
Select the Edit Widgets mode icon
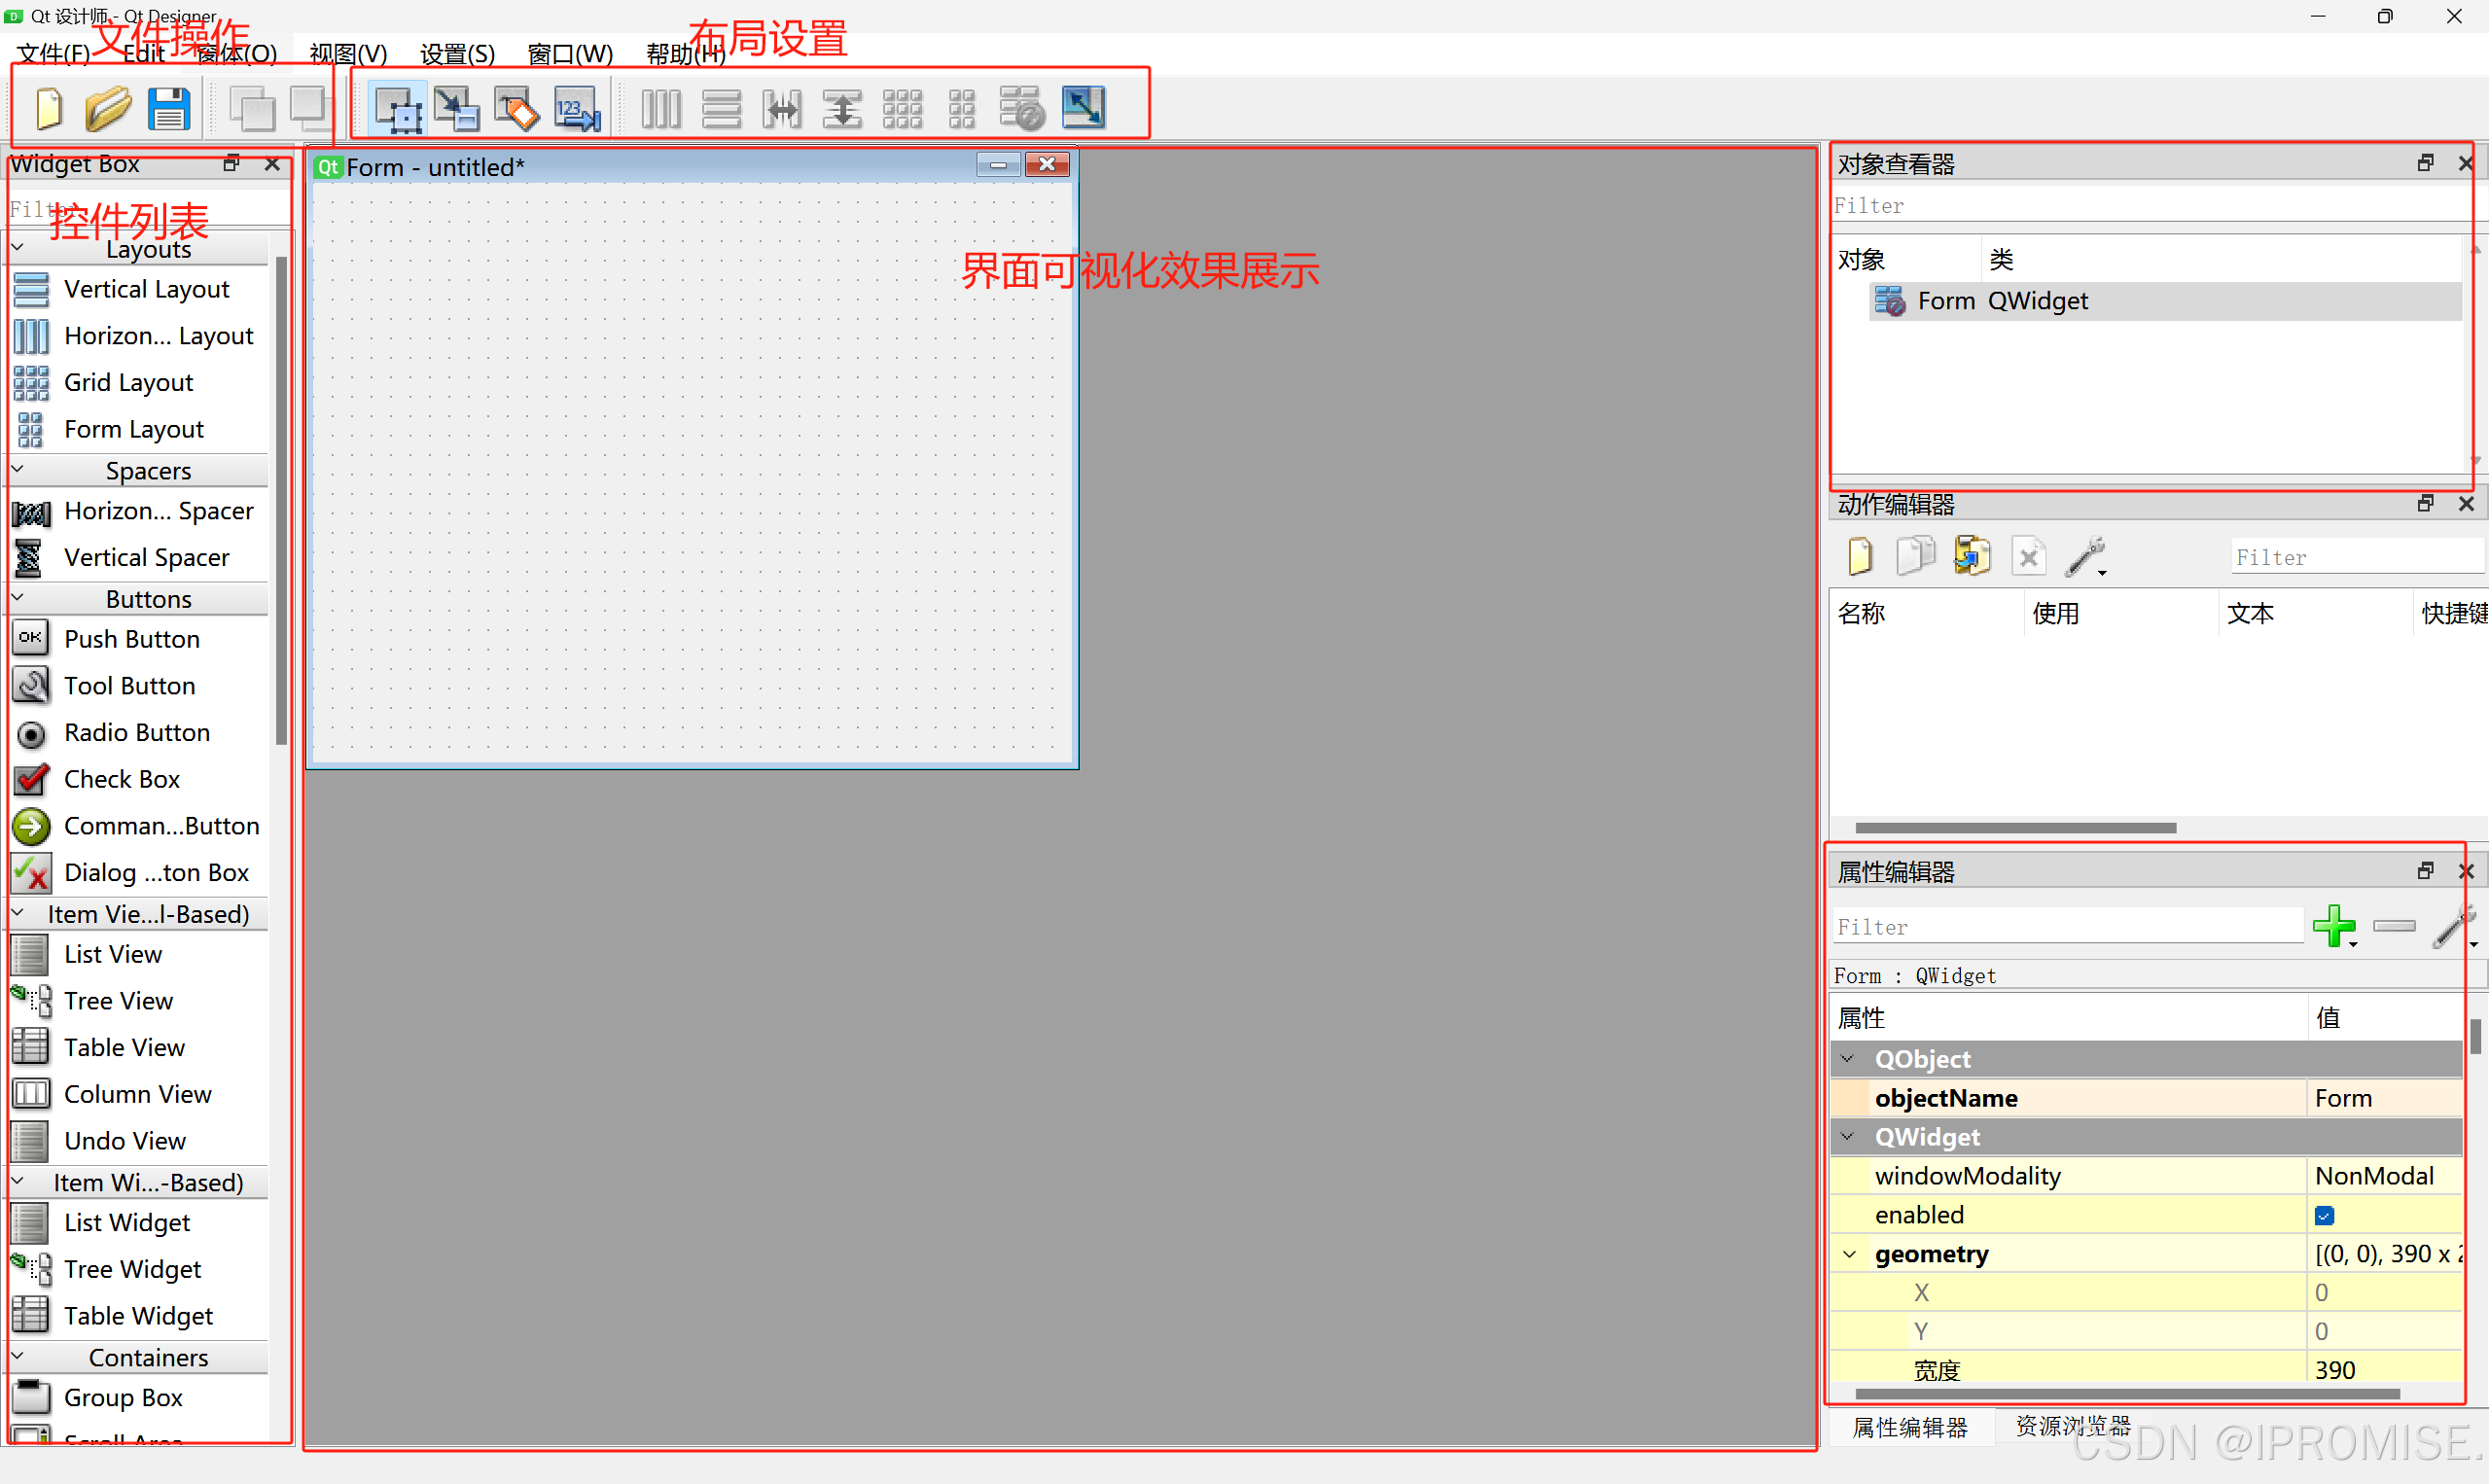[397, 108]
